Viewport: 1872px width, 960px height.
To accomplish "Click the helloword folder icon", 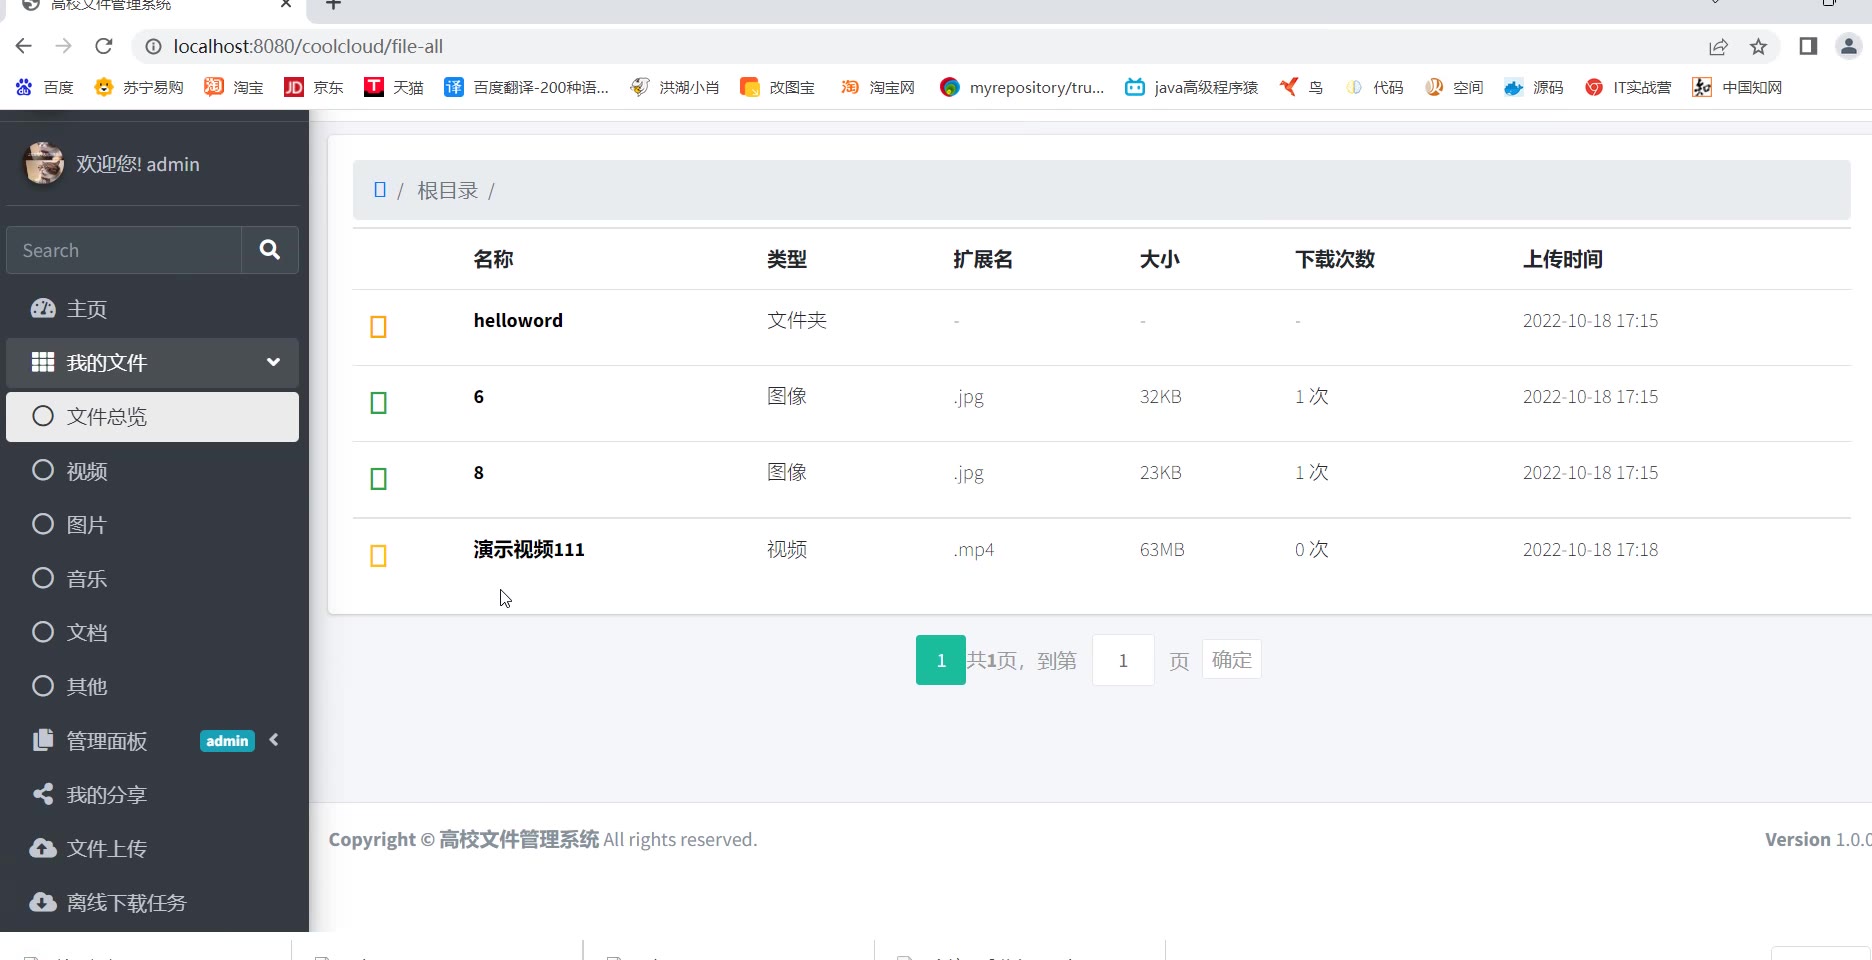I will pyautogui.click(x=379, y=327).
